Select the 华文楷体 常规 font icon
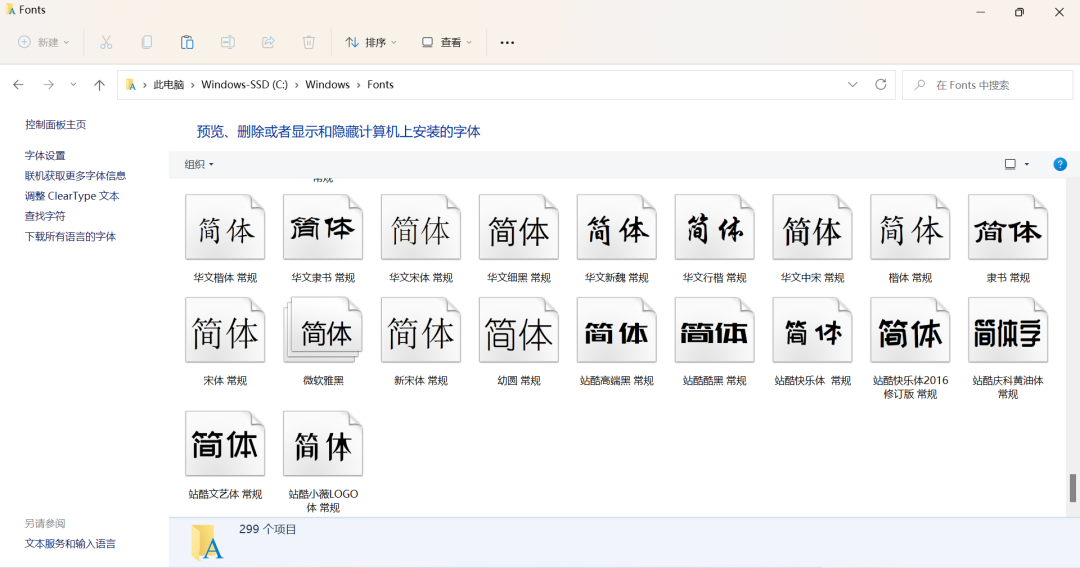The image size is (1080, 568). point(225,228)
